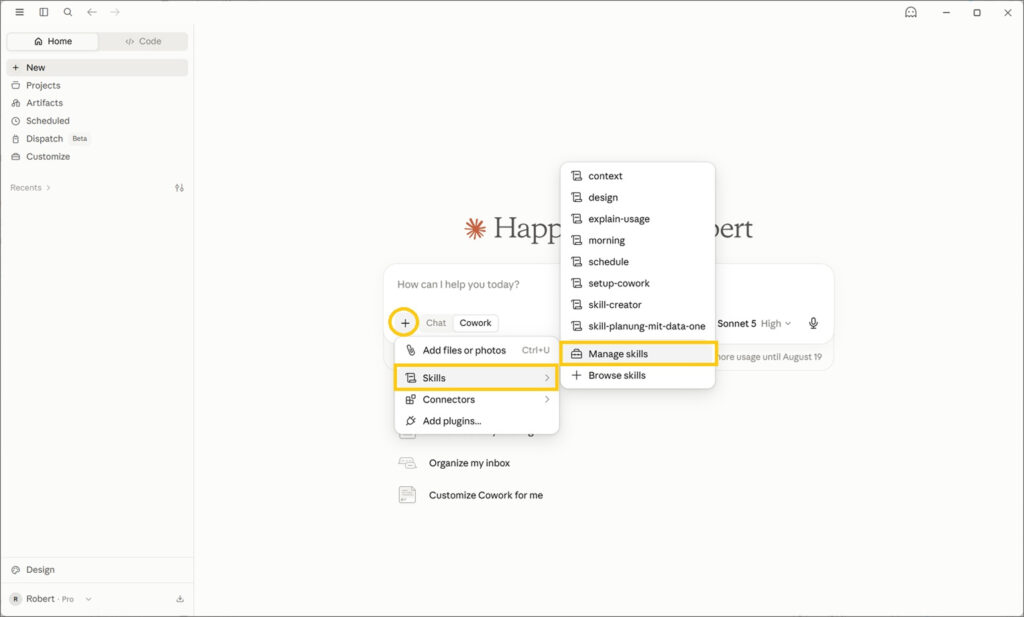
Task: Select the morning skill
Action: point(637,240)
